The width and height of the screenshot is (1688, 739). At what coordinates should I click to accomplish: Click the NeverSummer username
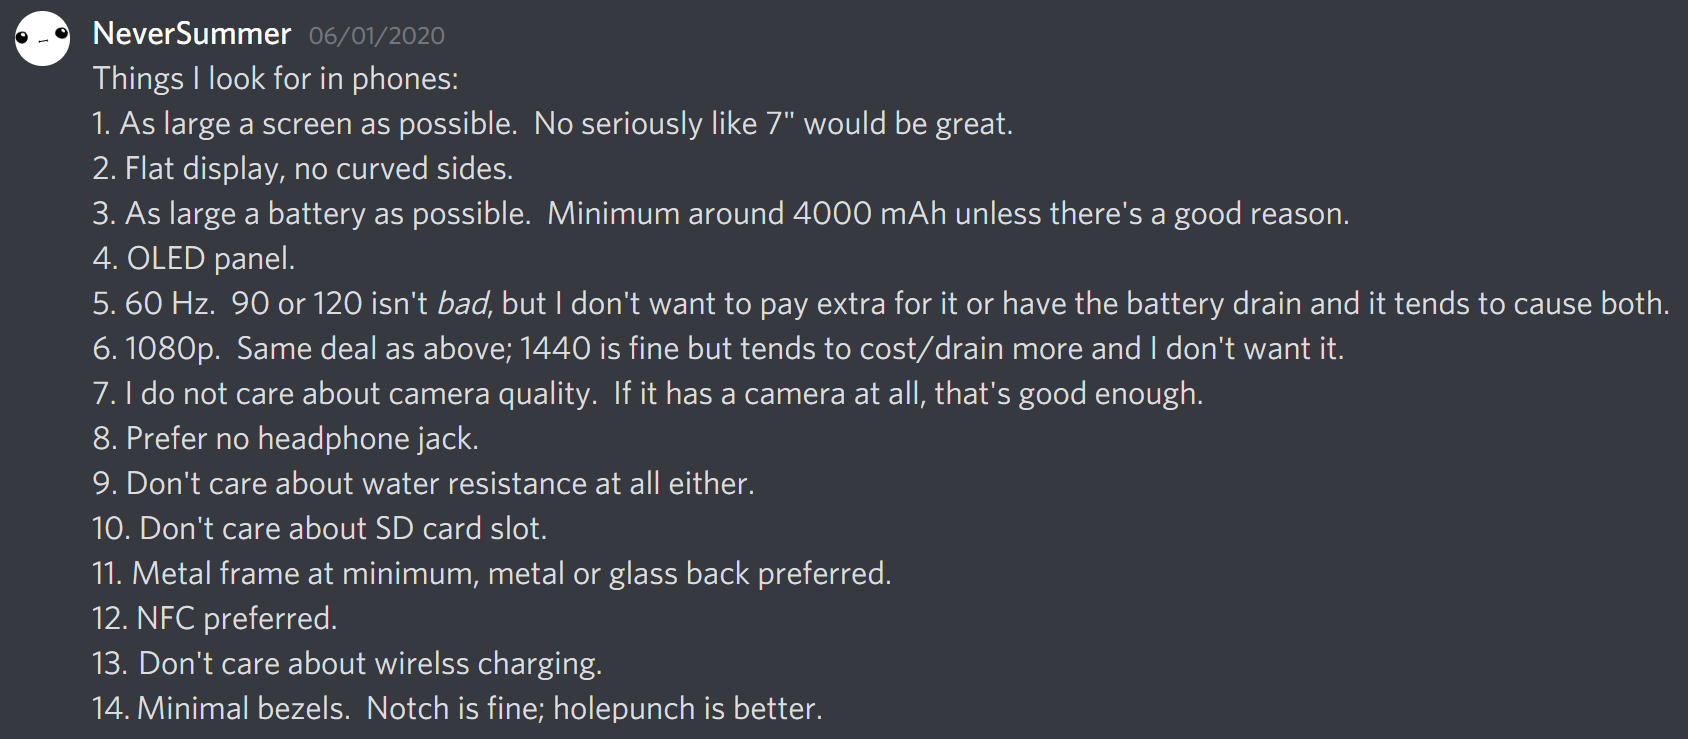[192, 34]
